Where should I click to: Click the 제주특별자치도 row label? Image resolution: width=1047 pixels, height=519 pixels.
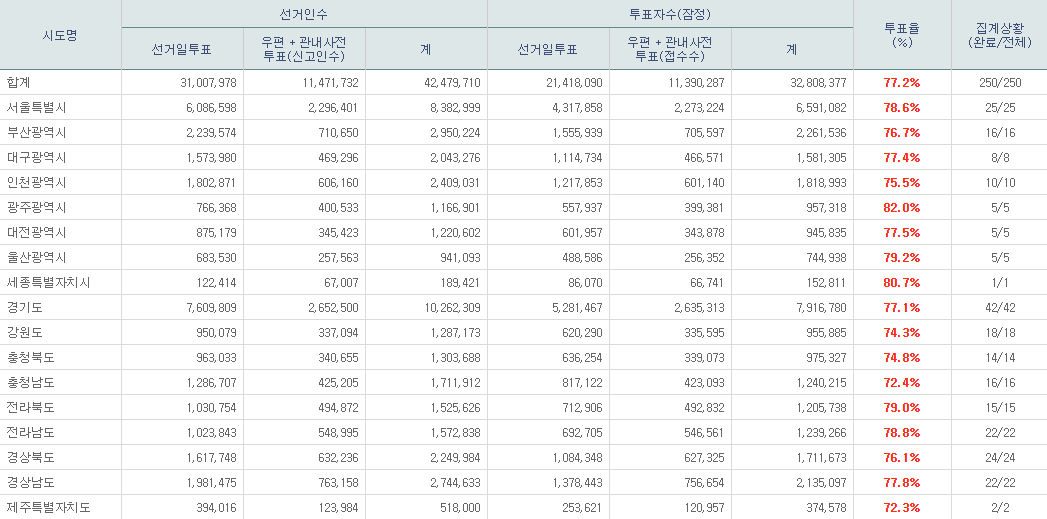pos(48,507)
